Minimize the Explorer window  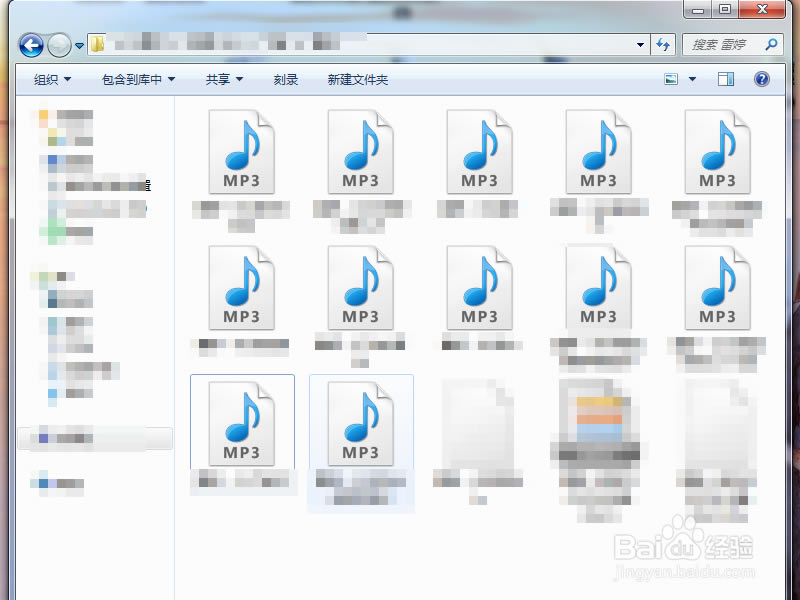[698, 9]
